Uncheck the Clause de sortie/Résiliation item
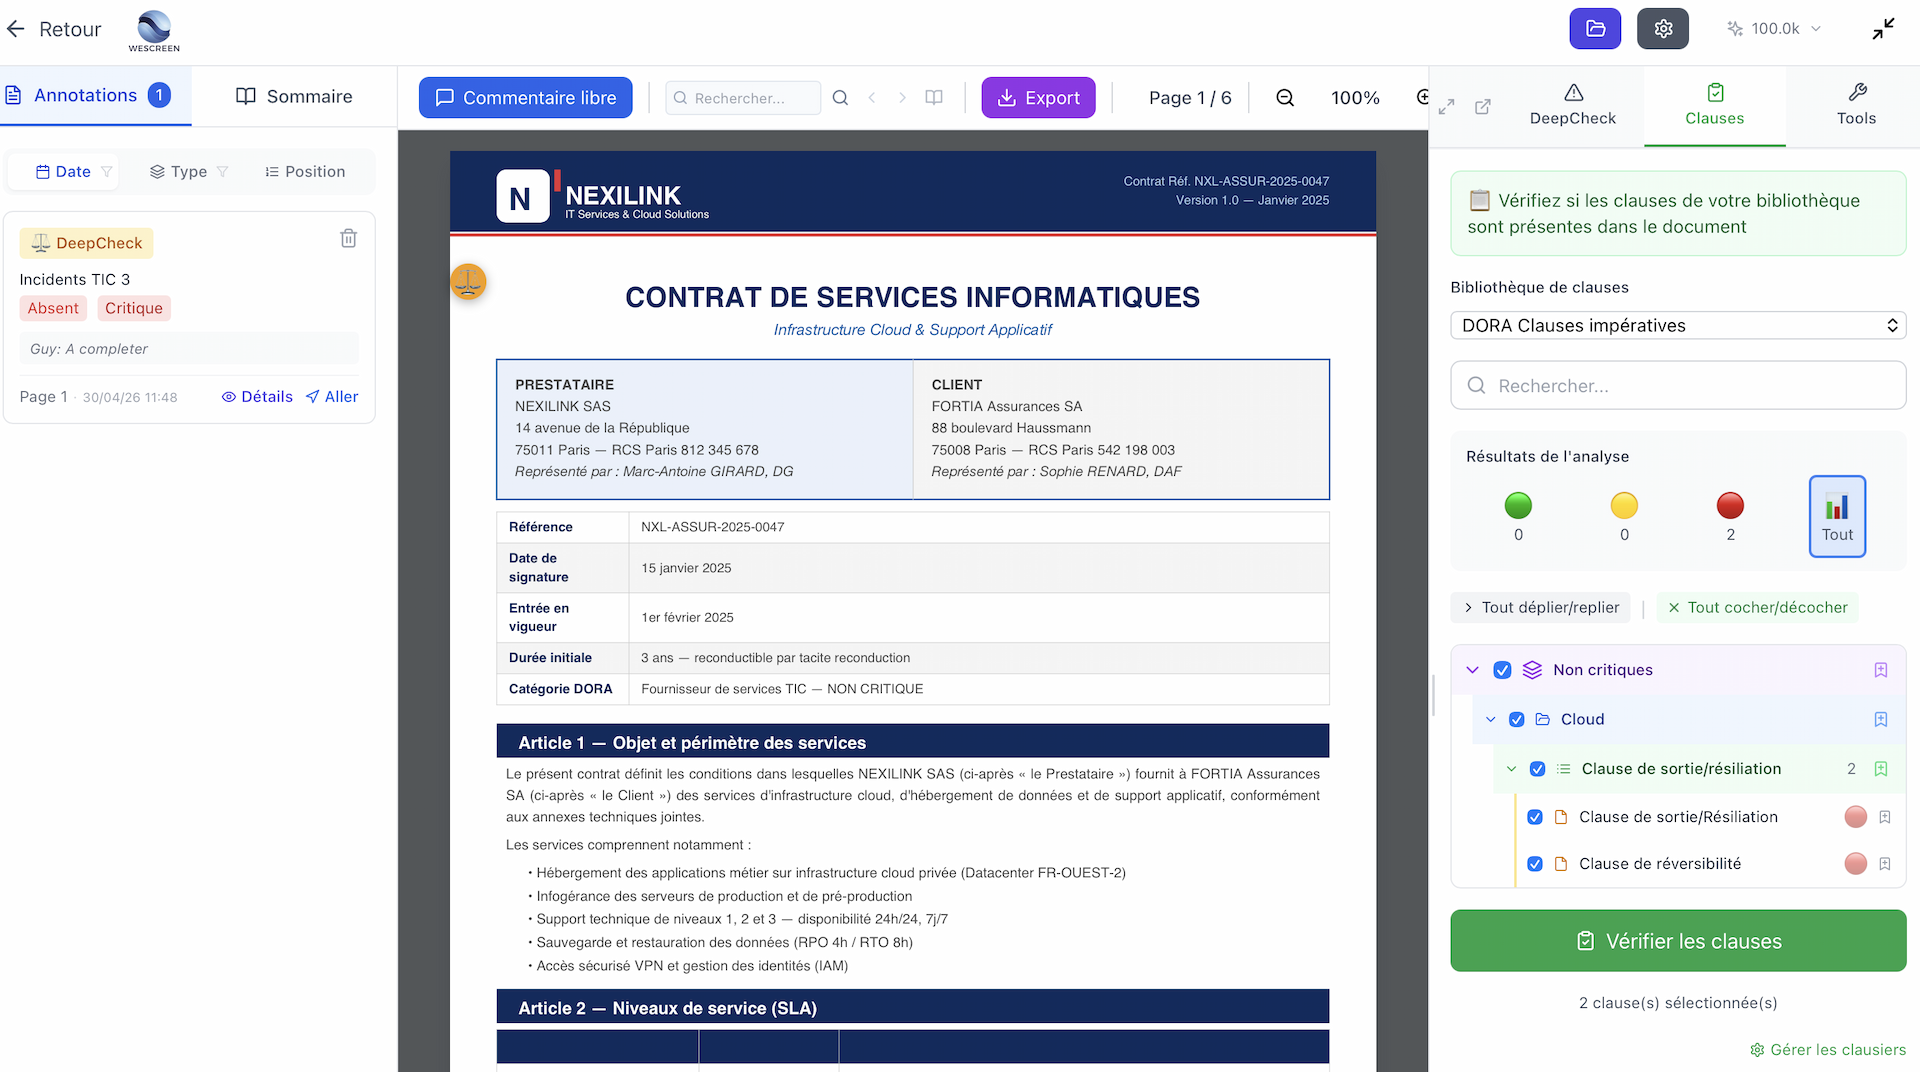1920x1072 pixels. [x=1535, y=817]
